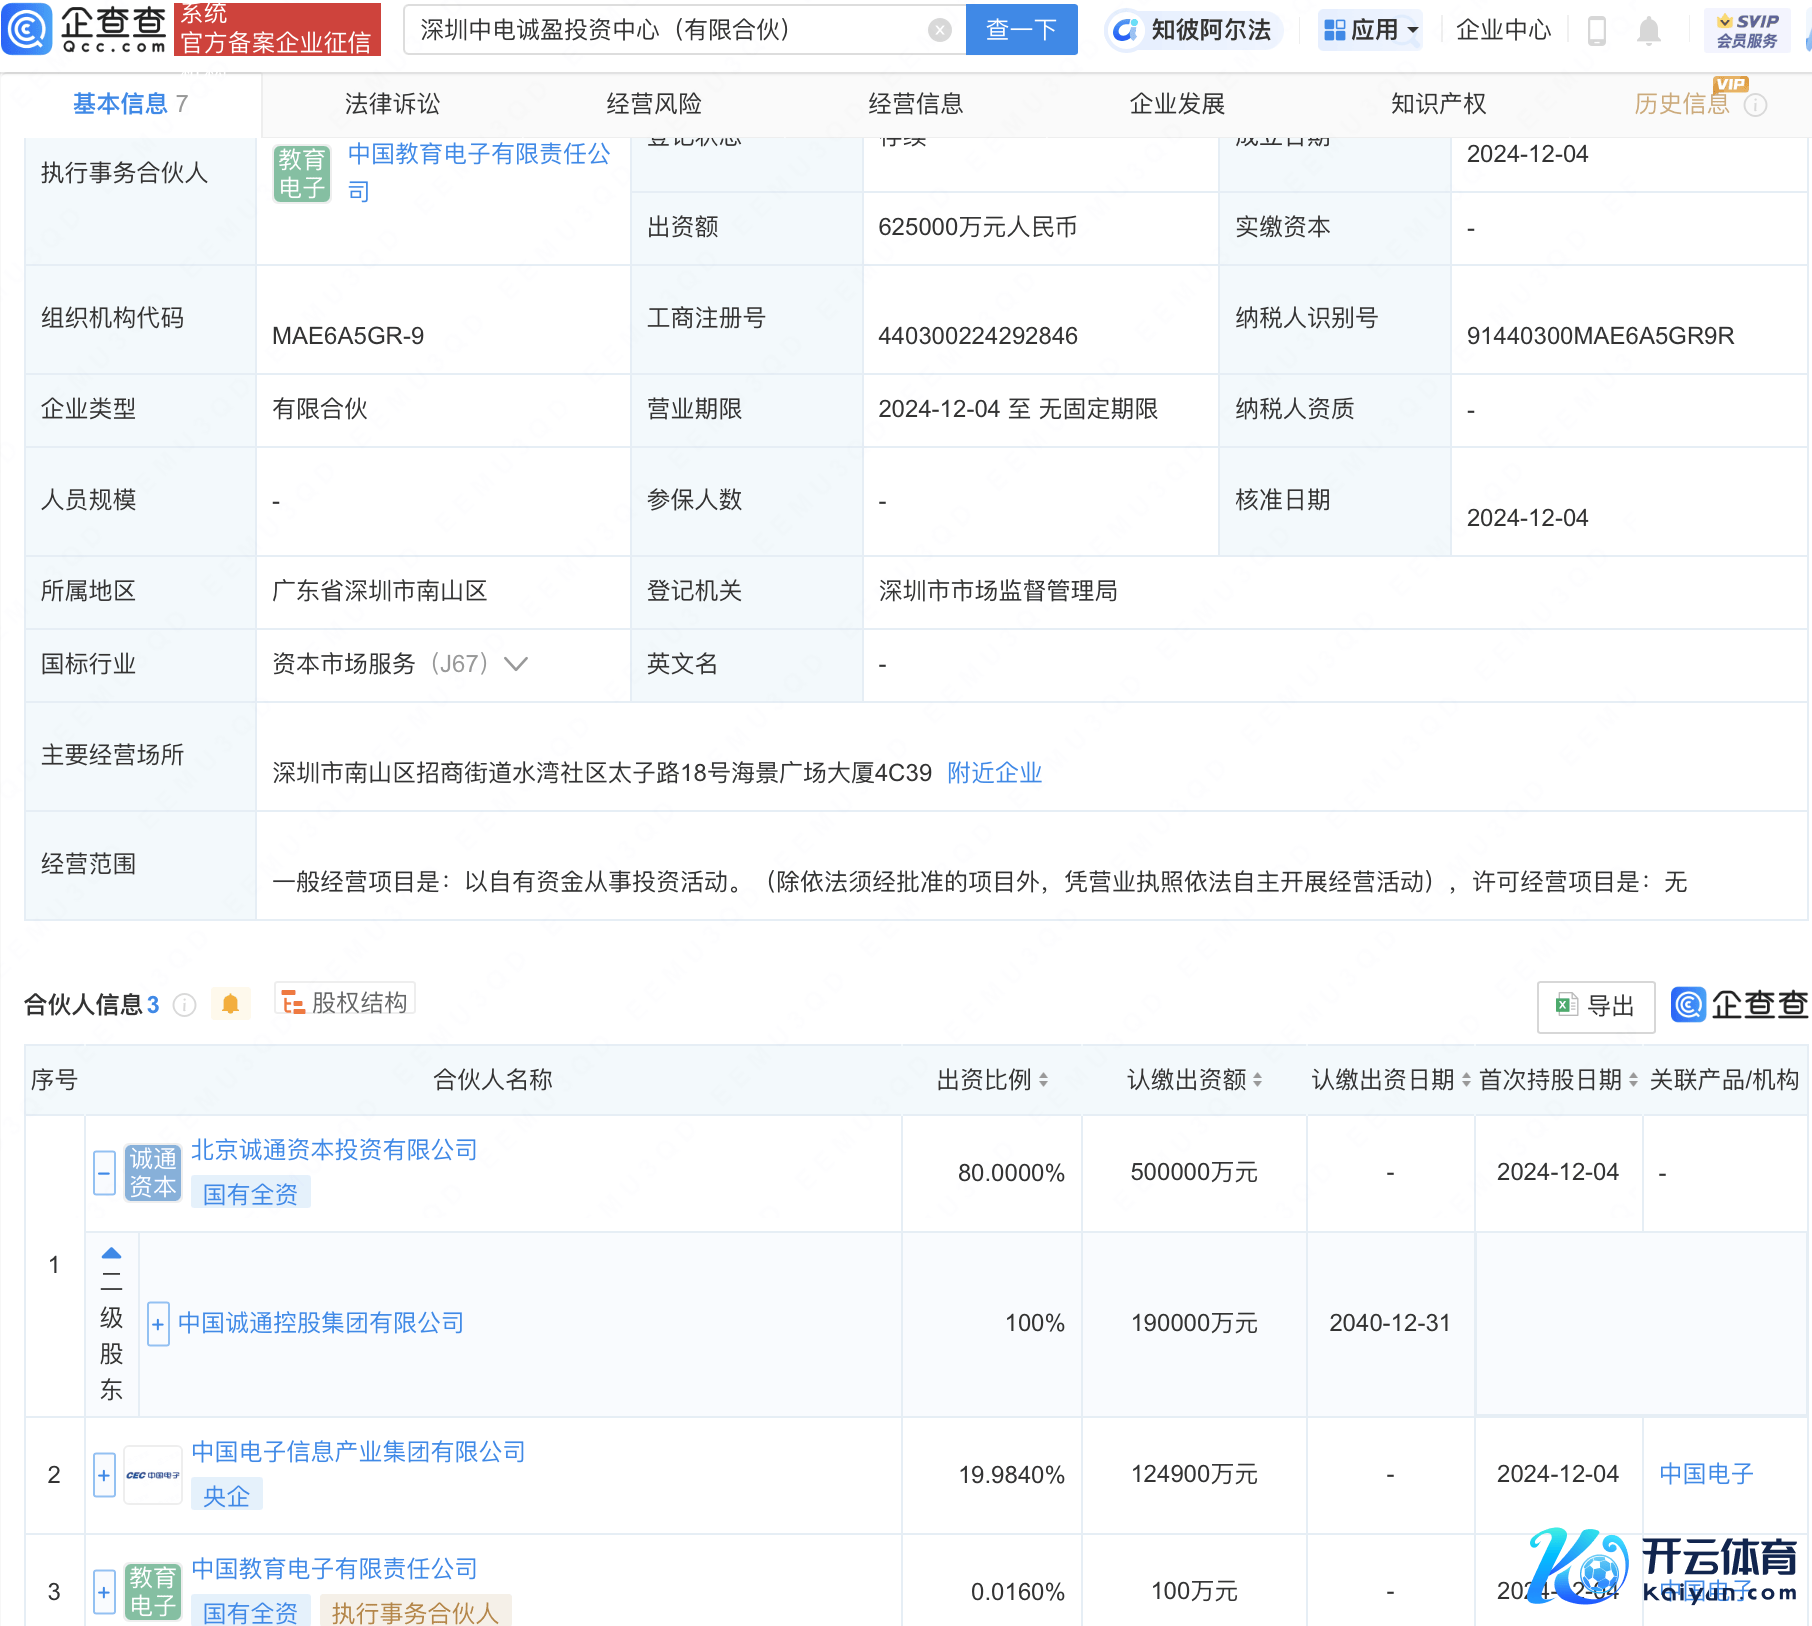The width and height of the screenshot is (1812, 1626).
Task: Click the info icon beside 历史信息
Action: (x=1756, y=105)
